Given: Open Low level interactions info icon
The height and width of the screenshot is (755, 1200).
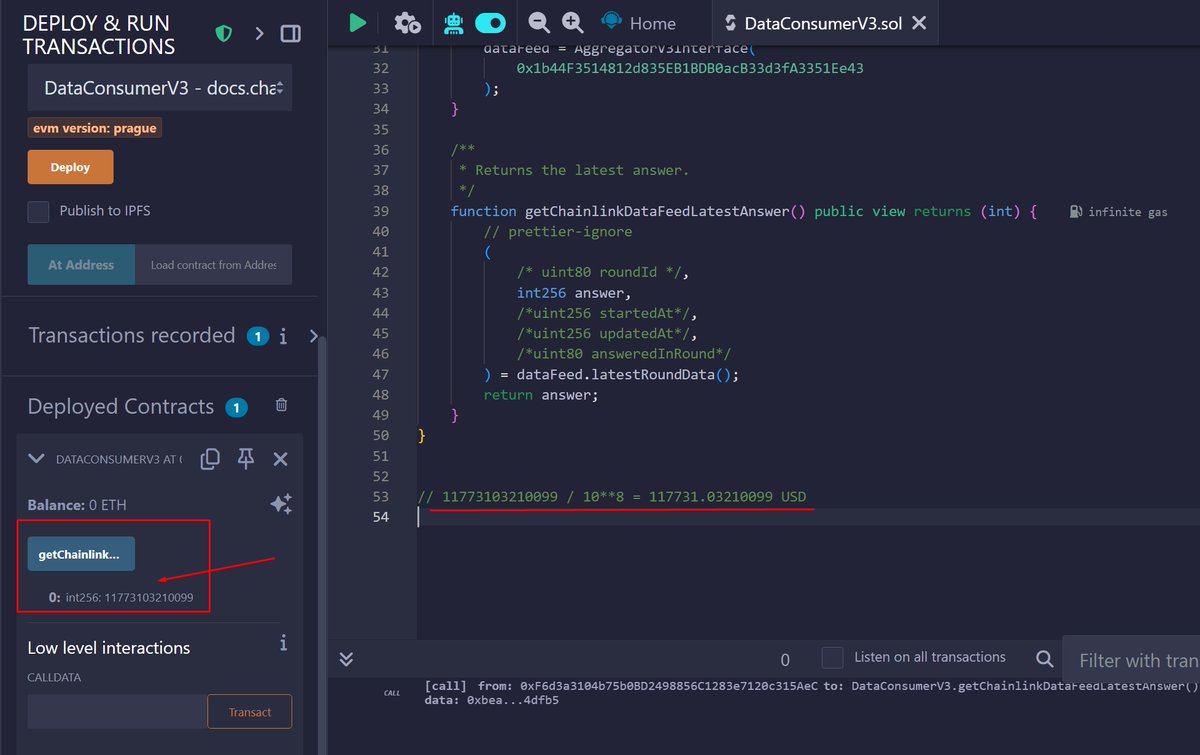Looking at the screenshot, I should [x=284, y=642].
